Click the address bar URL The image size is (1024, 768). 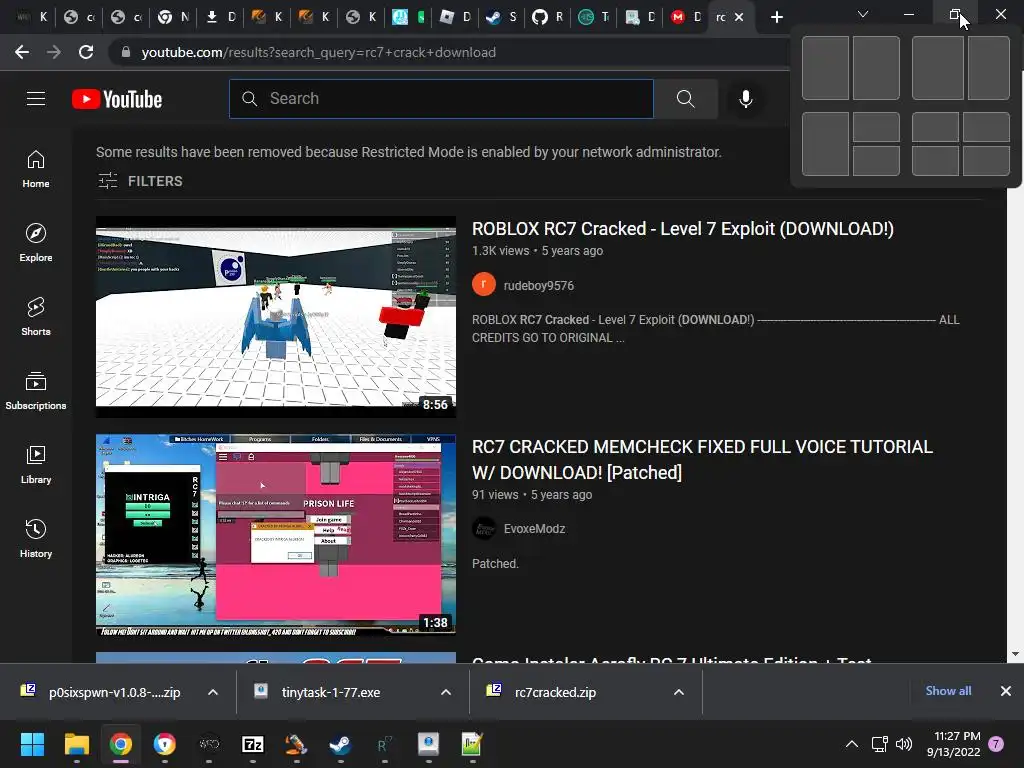tap(319, 52)
